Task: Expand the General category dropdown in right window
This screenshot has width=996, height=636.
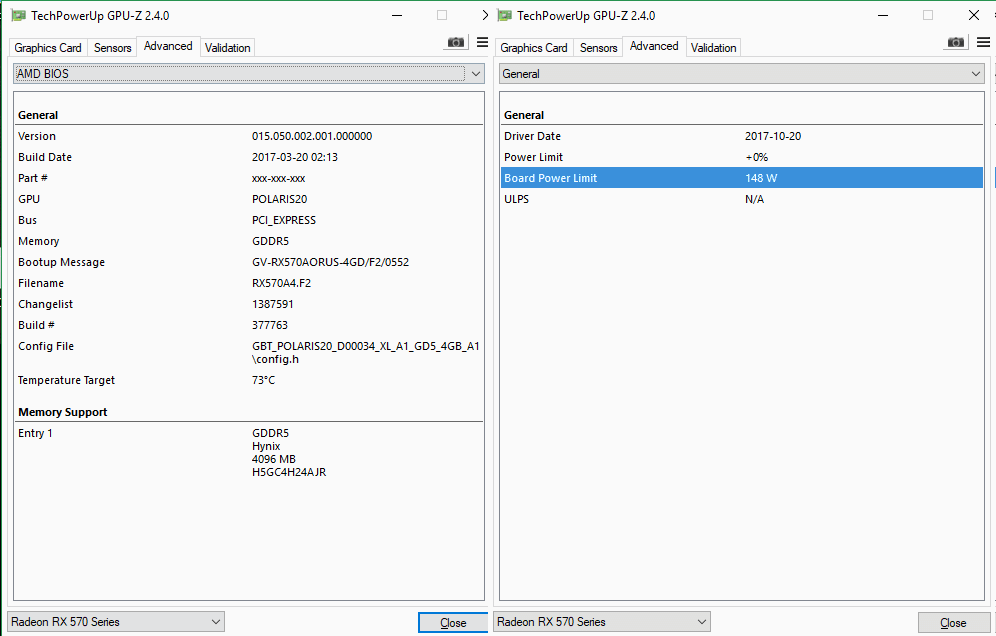Action: pyautogui.click(x=742, y=74)
